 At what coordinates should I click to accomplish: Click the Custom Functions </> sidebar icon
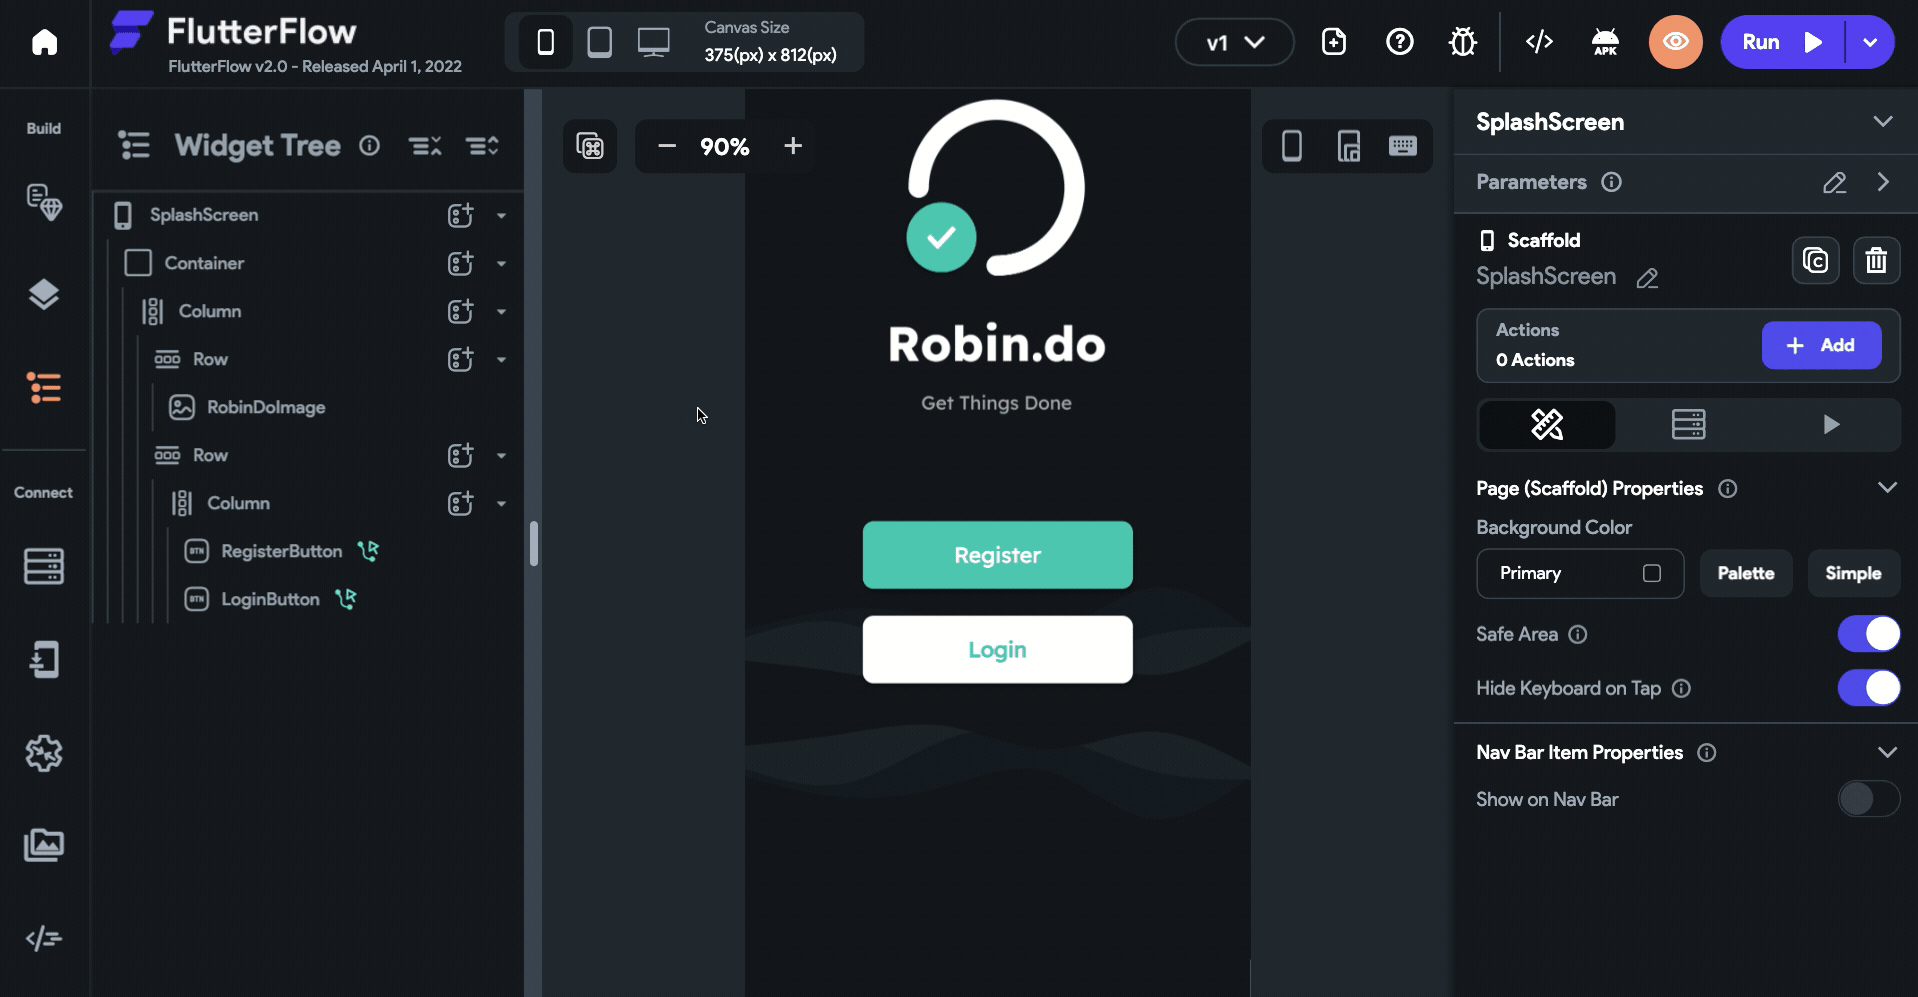click(44, 938)
